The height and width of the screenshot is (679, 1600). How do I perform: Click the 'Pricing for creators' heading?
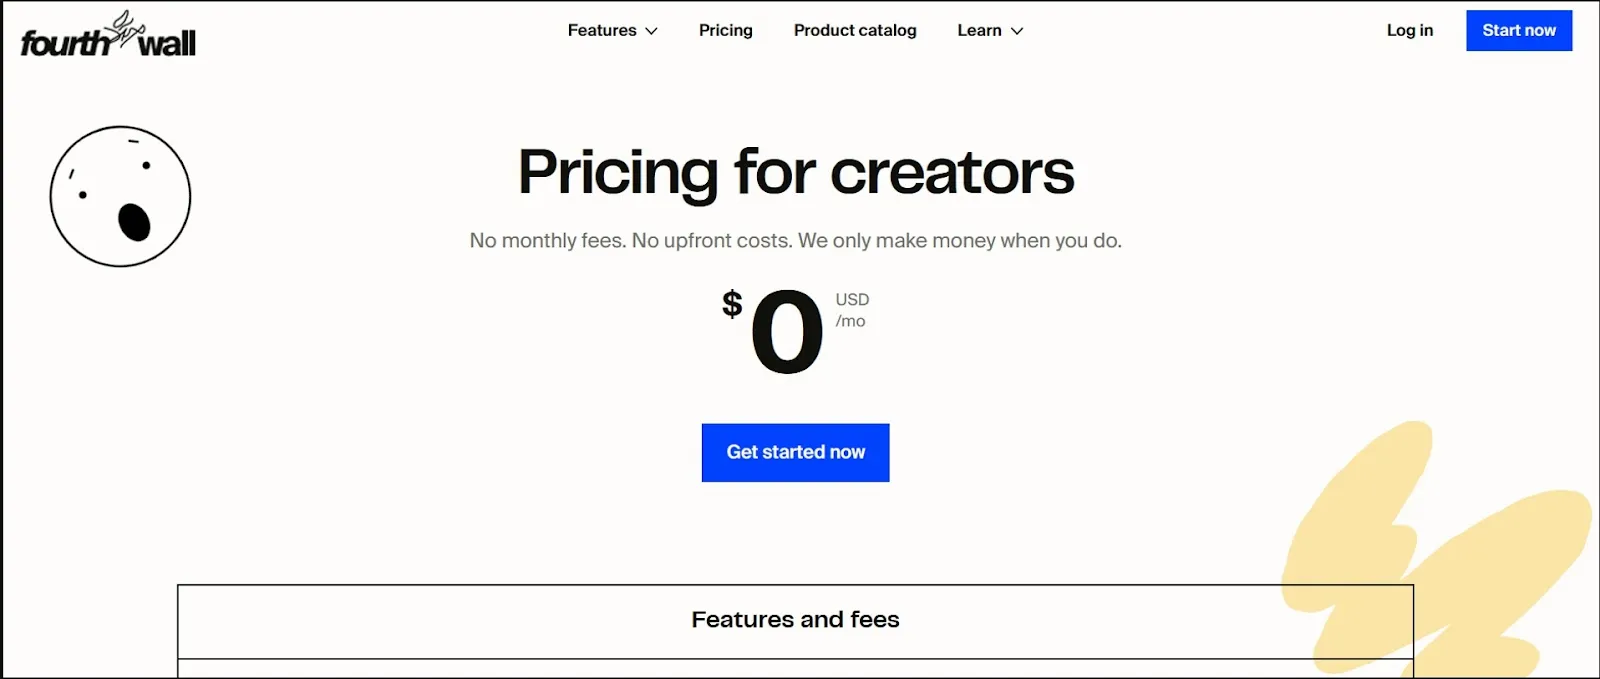coord(796,173)
